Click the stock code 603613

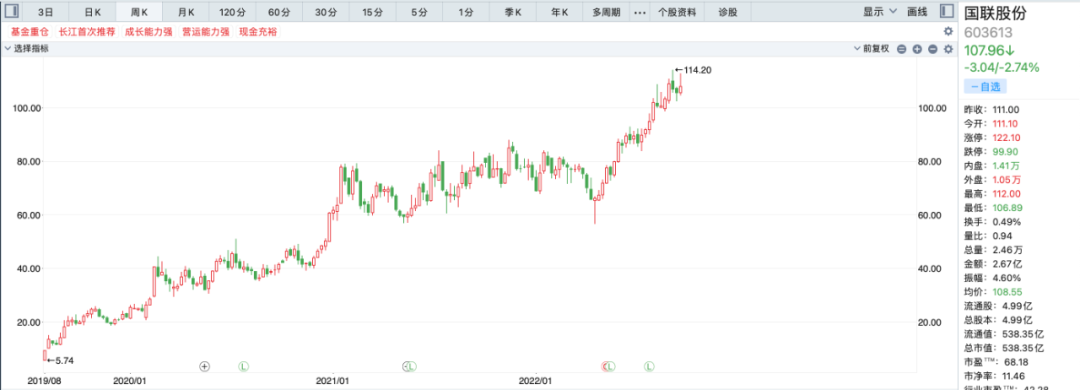[988, 32]
